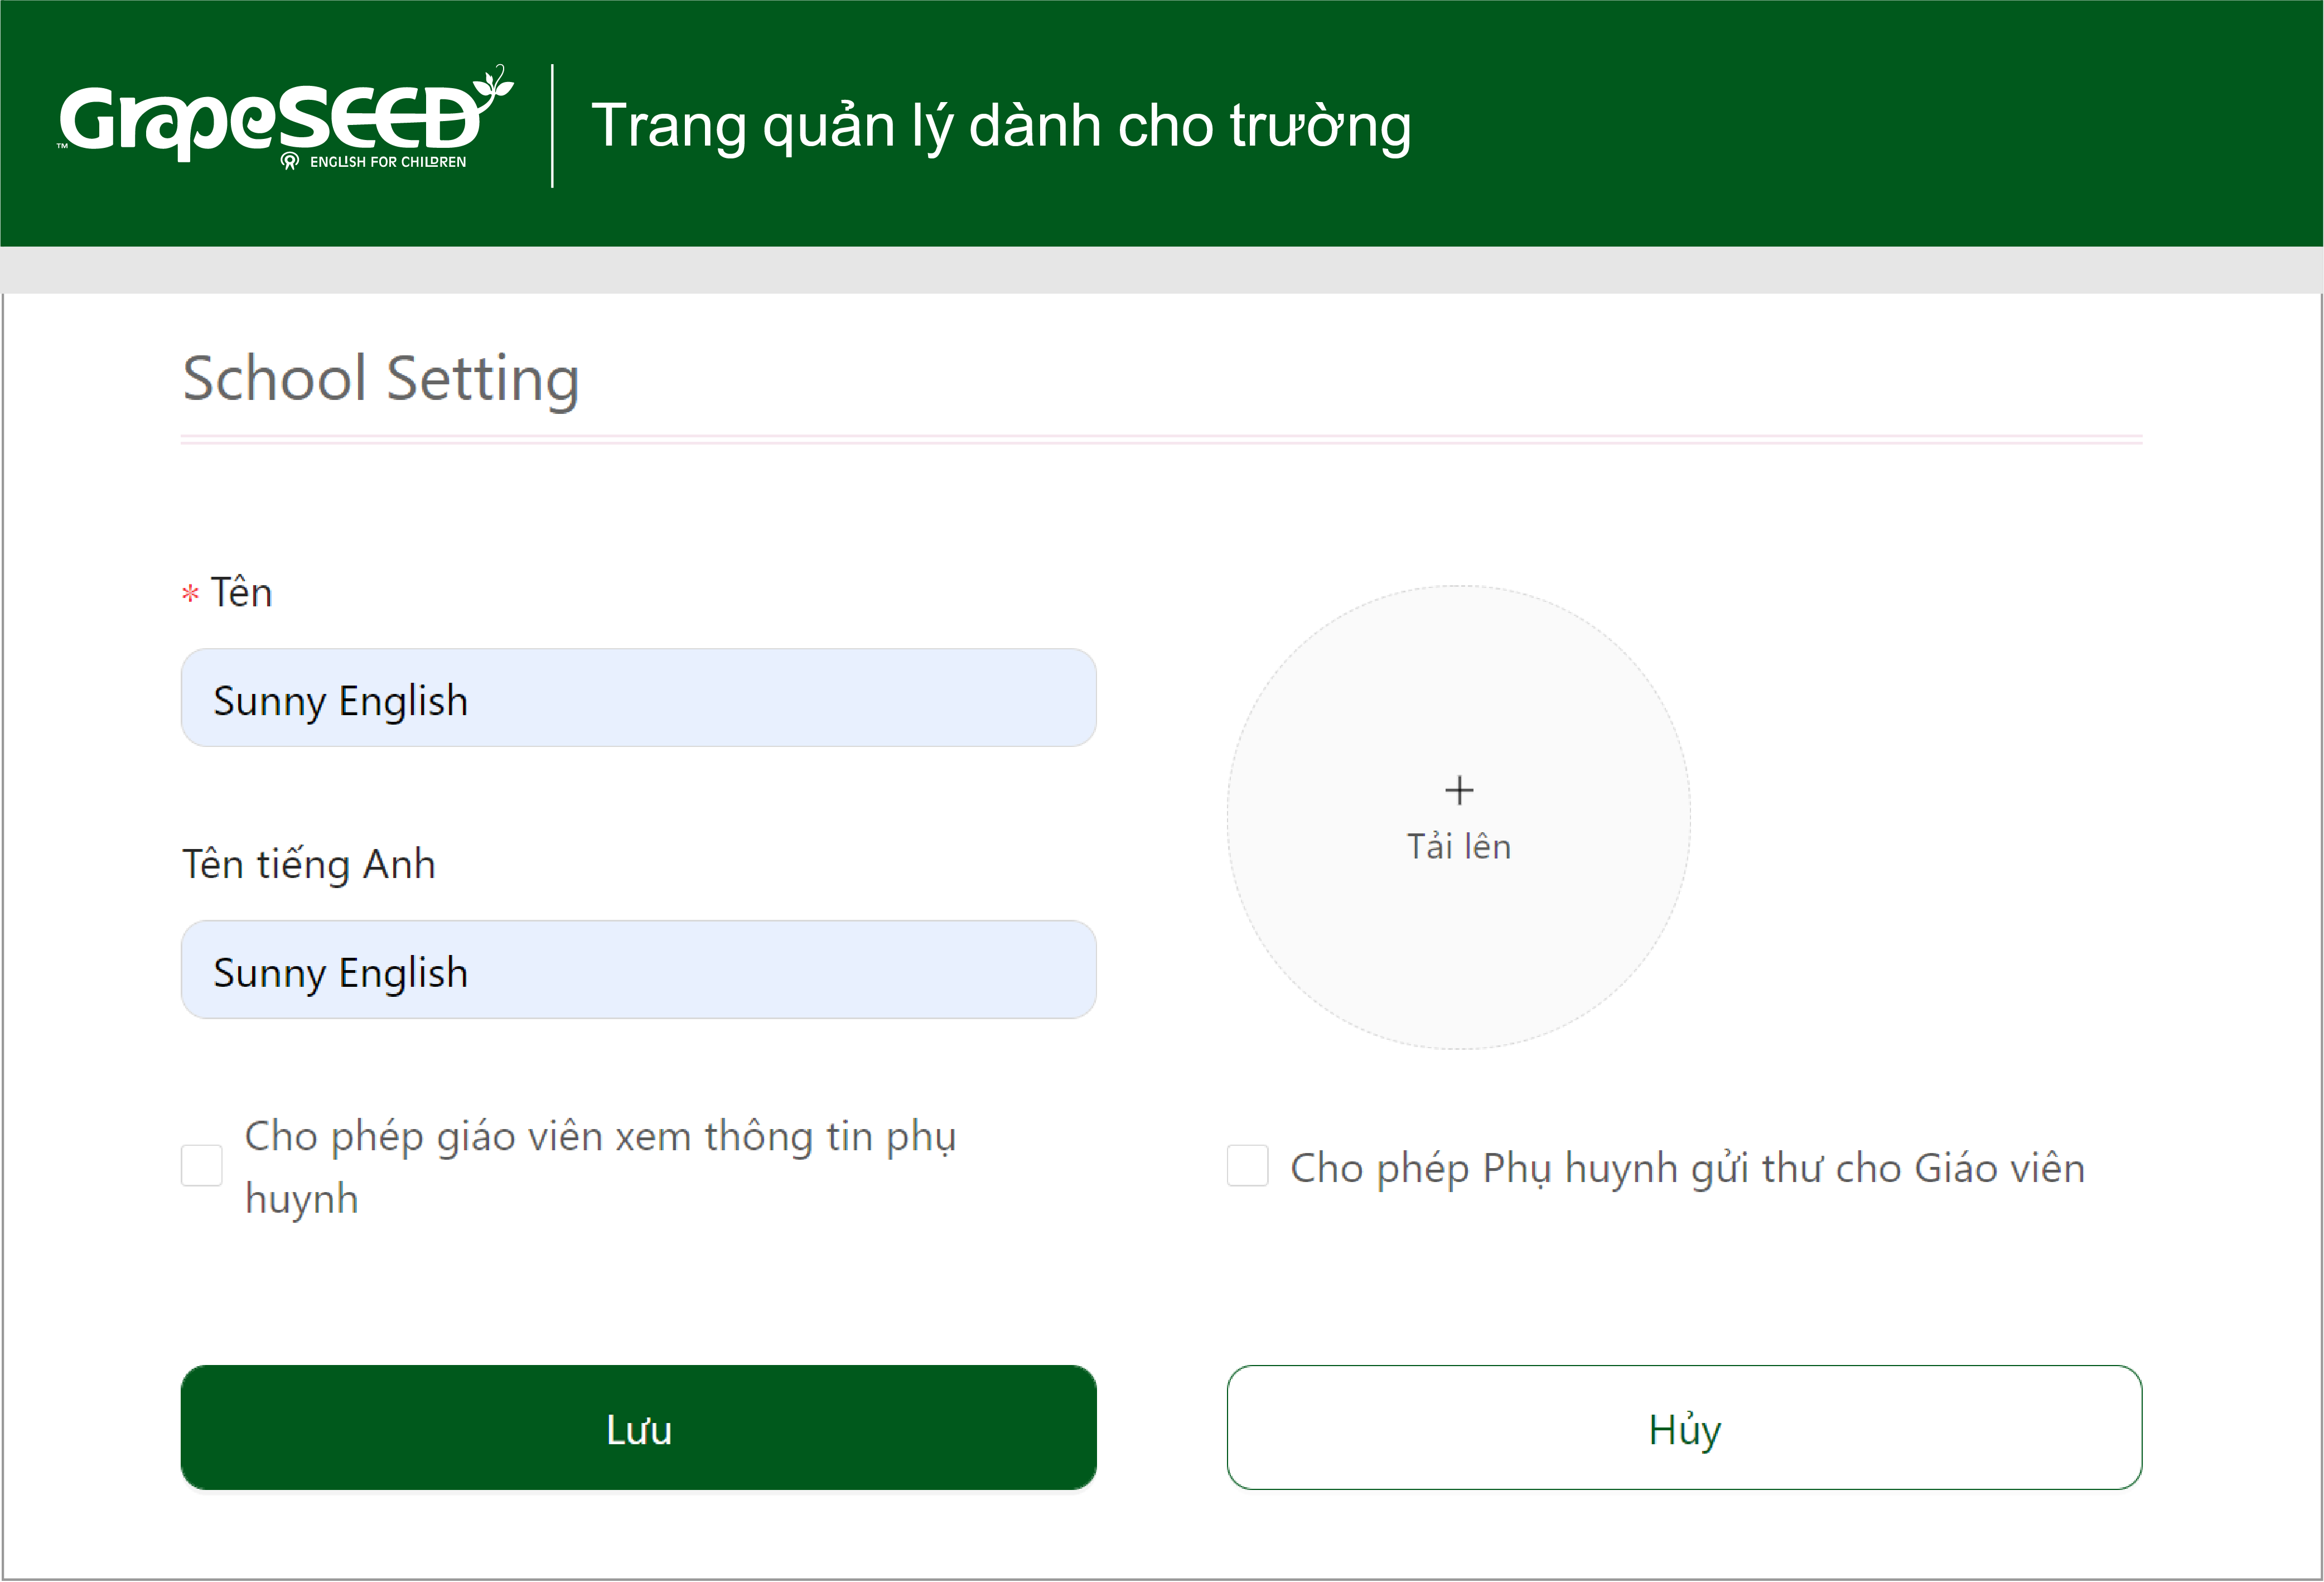This screenshot has height=1582, width=2324.
Task: Click label 'Cho phép giáo viên xem thông tin phụ huynh'
Action: pos(600,1167)
